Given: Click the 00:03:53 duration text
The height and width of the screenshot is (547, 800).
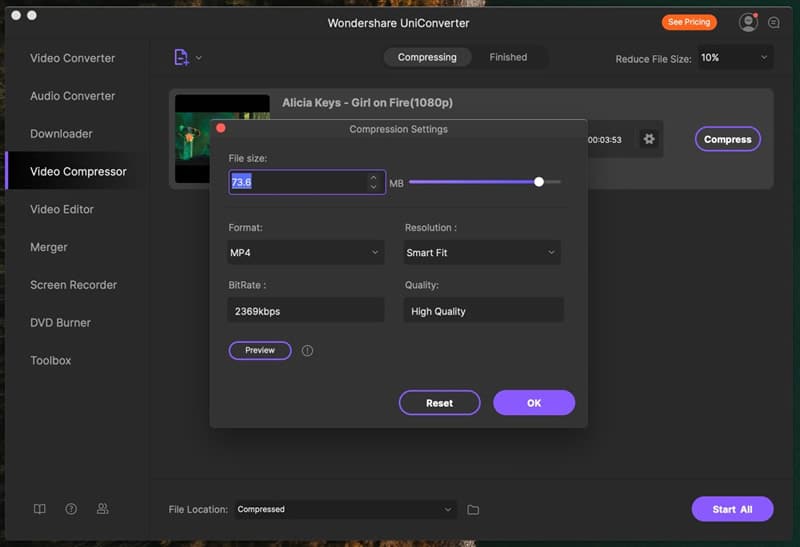Looking at the screenshot, I should 605,140.
